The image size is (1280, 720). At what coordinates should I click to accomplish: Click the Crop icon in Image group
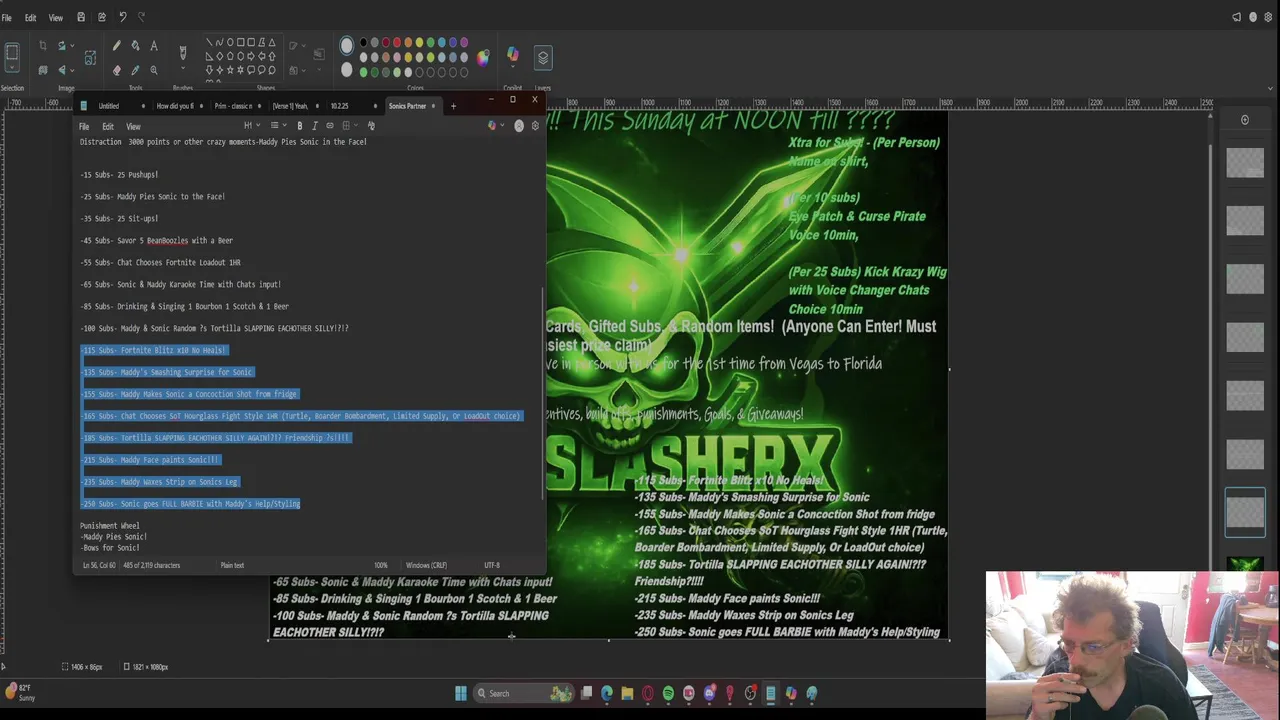[42, 45]
